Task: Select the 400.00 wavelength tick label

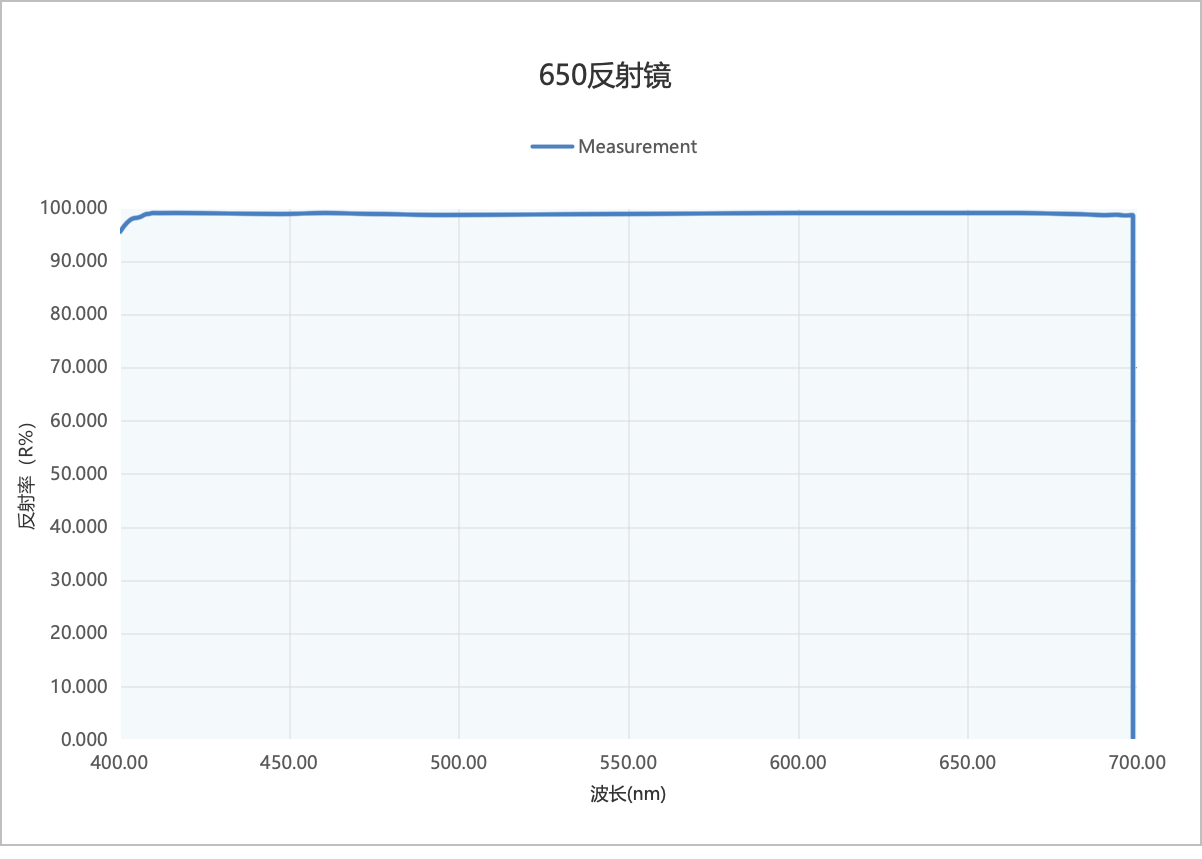Action: coord(119,761)
